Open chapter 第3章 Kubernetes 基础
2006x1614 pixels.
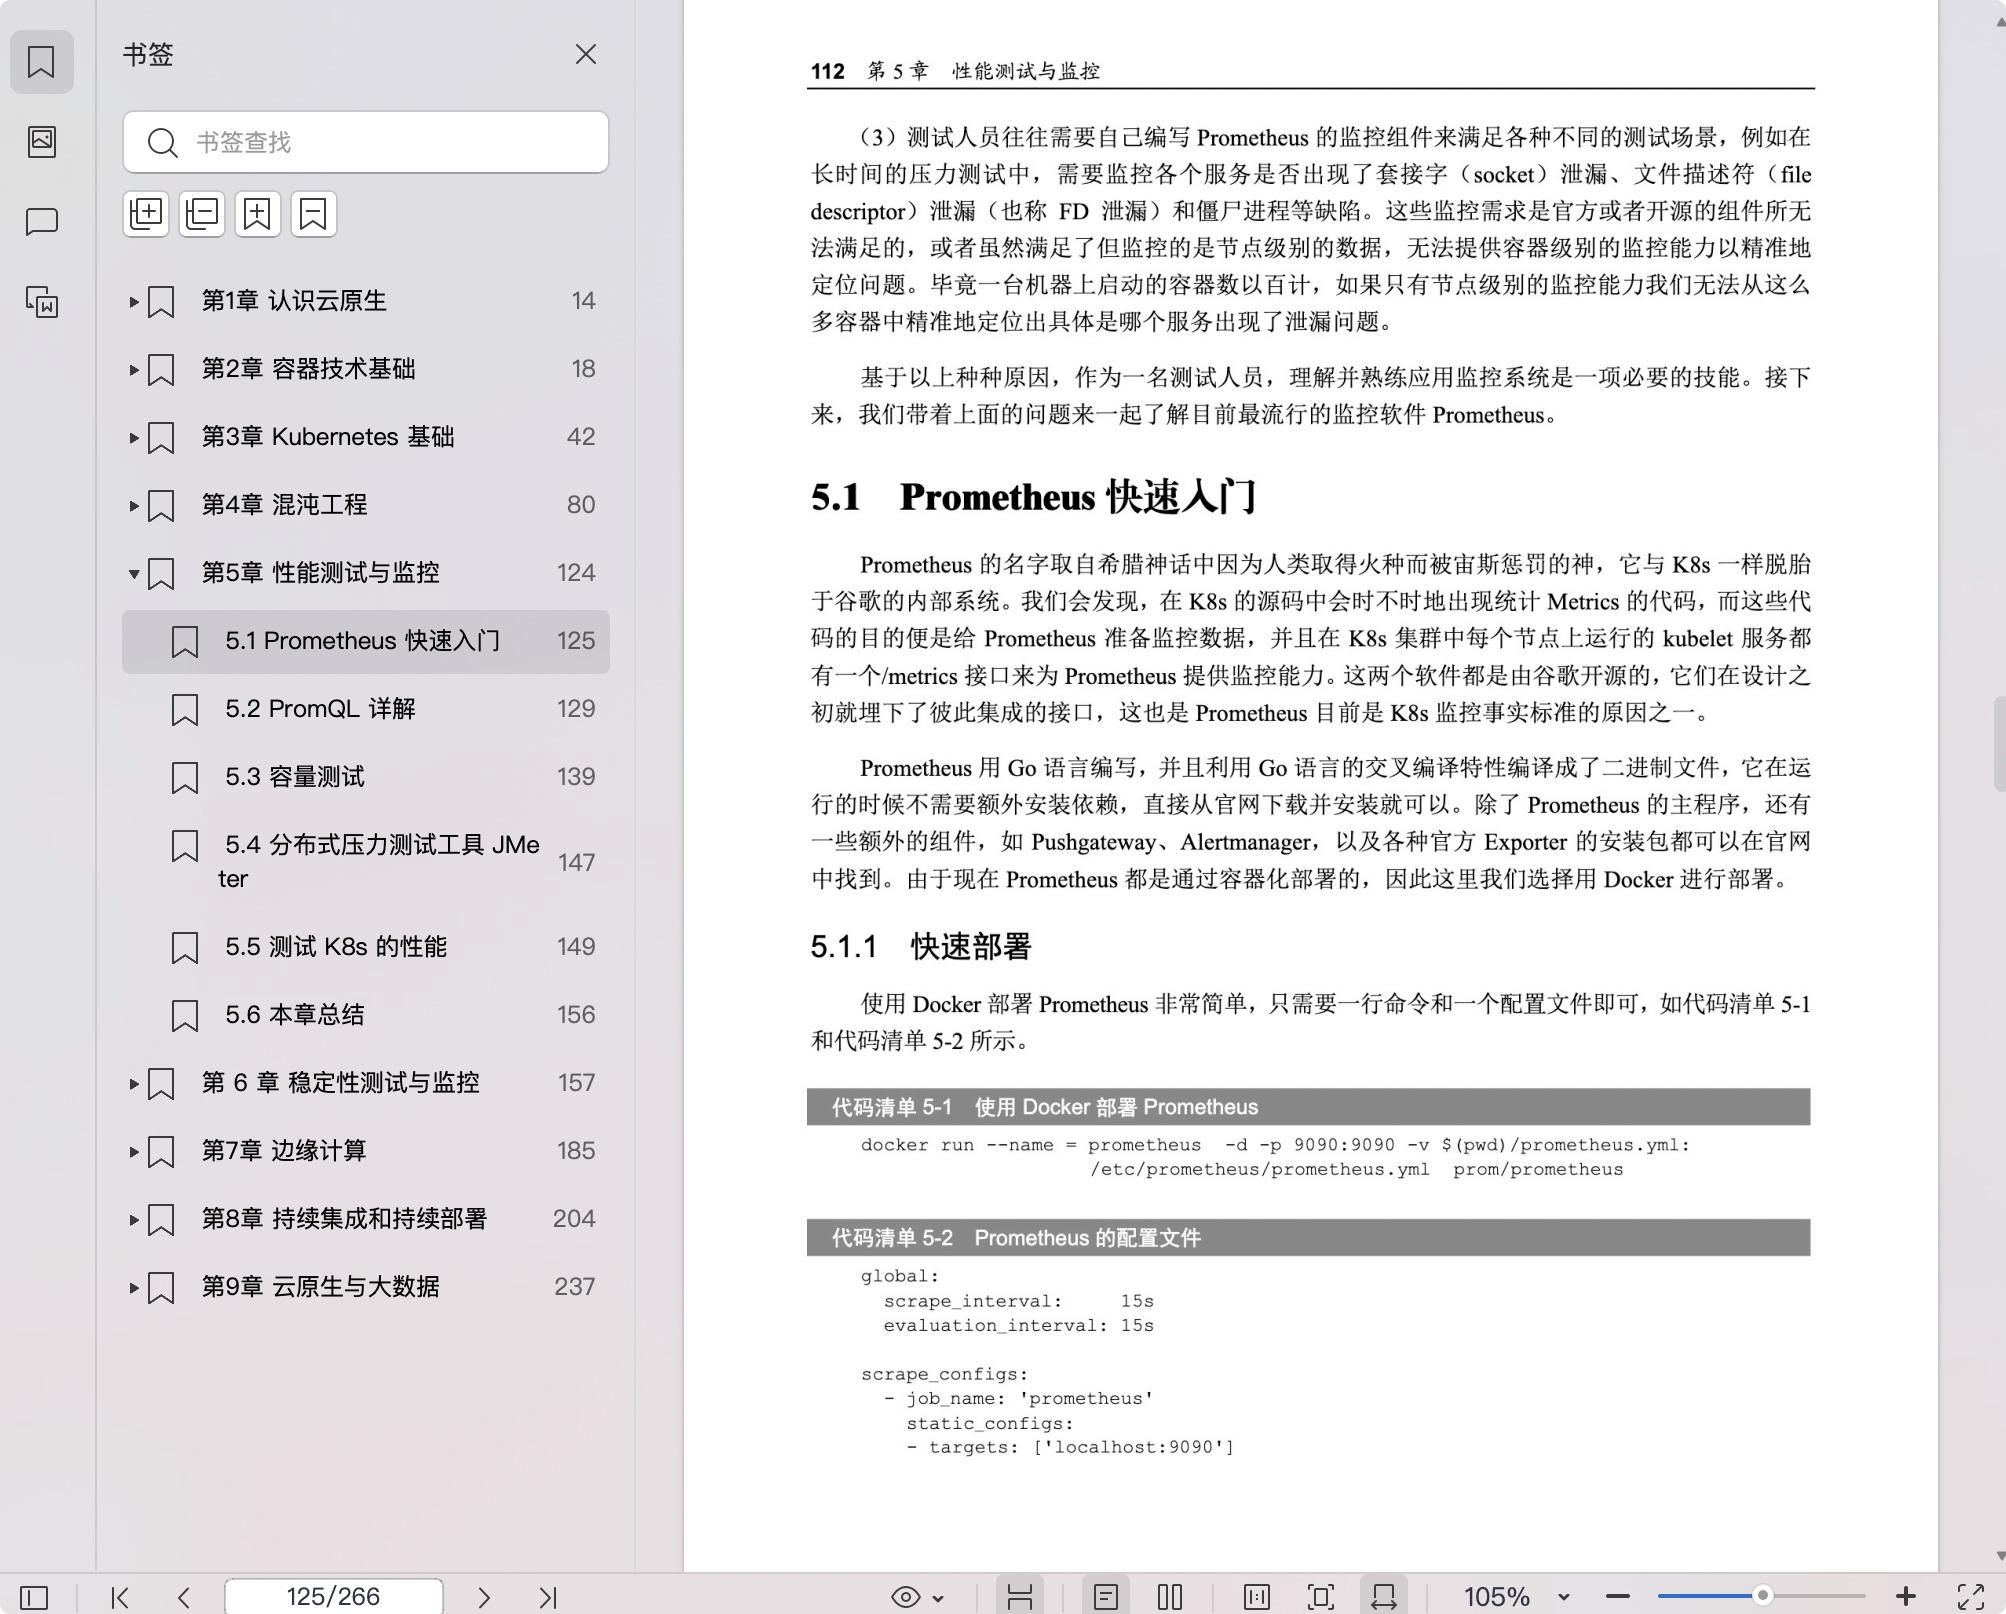328,437
